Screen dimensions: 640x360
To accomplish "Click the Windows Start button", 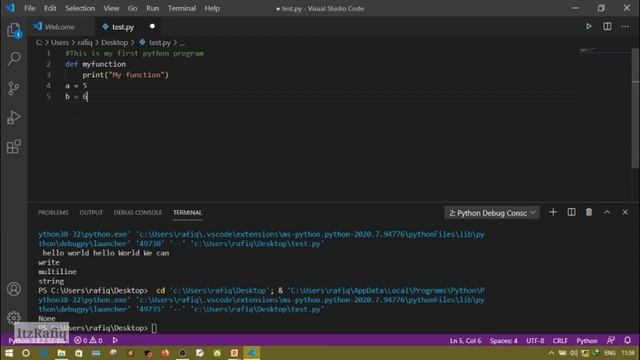I will tap(9, 353).
